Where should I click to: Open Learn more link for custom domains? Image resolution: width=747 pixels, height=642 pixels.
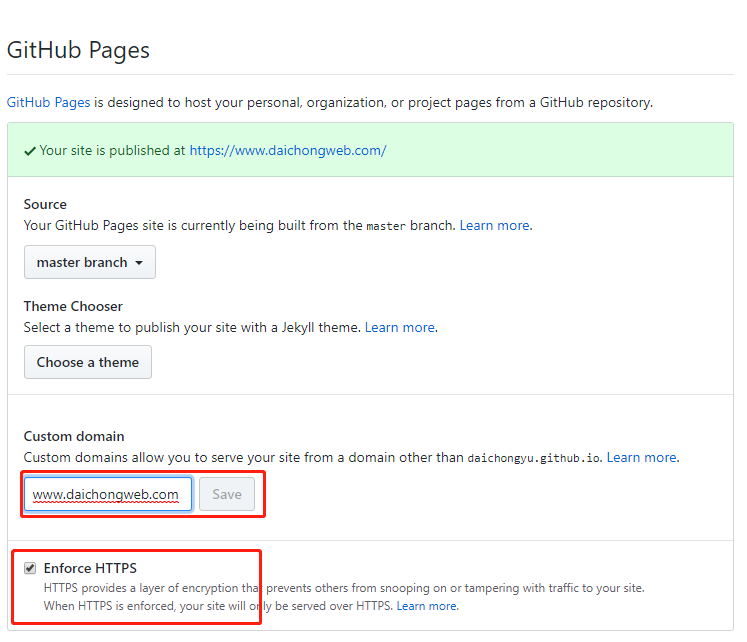click(x=641, y=458)
